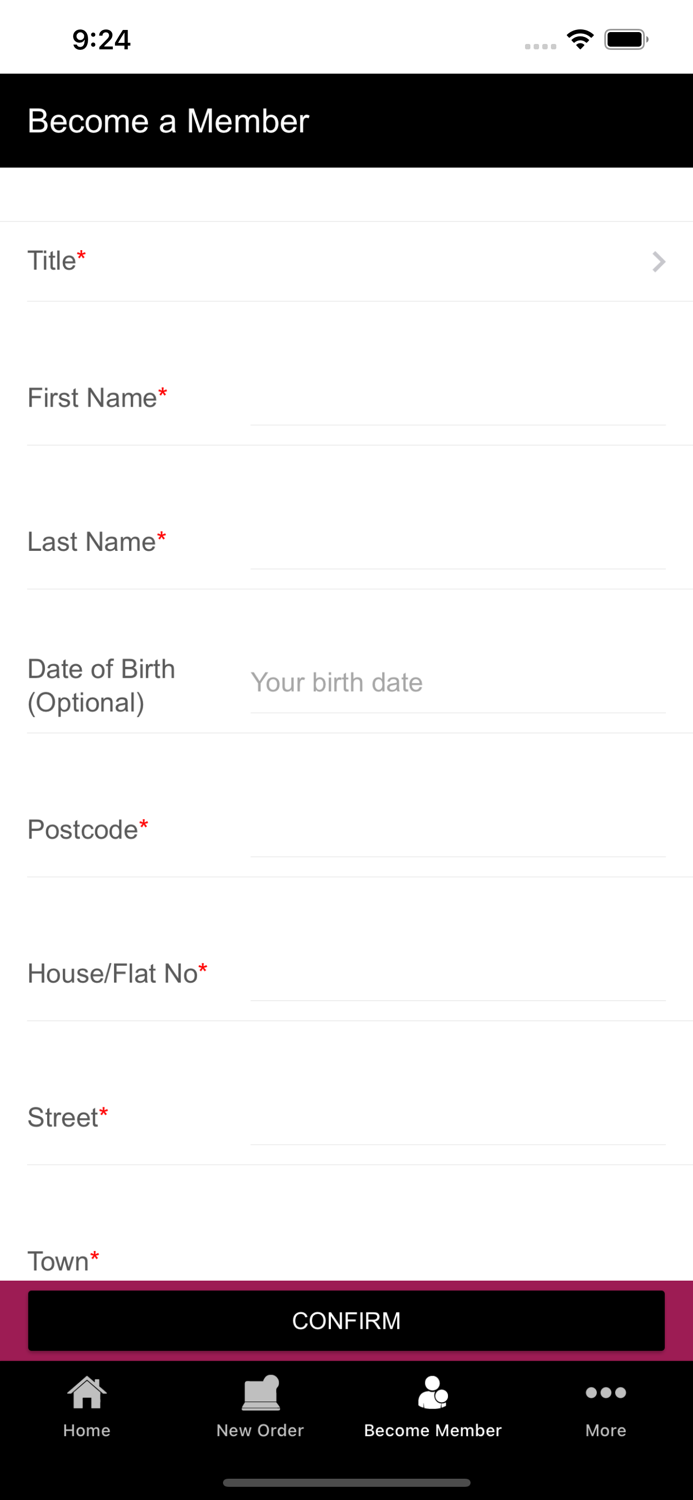Tap the Home house icon
The image size is (693, 1500).
[87, 1392]
